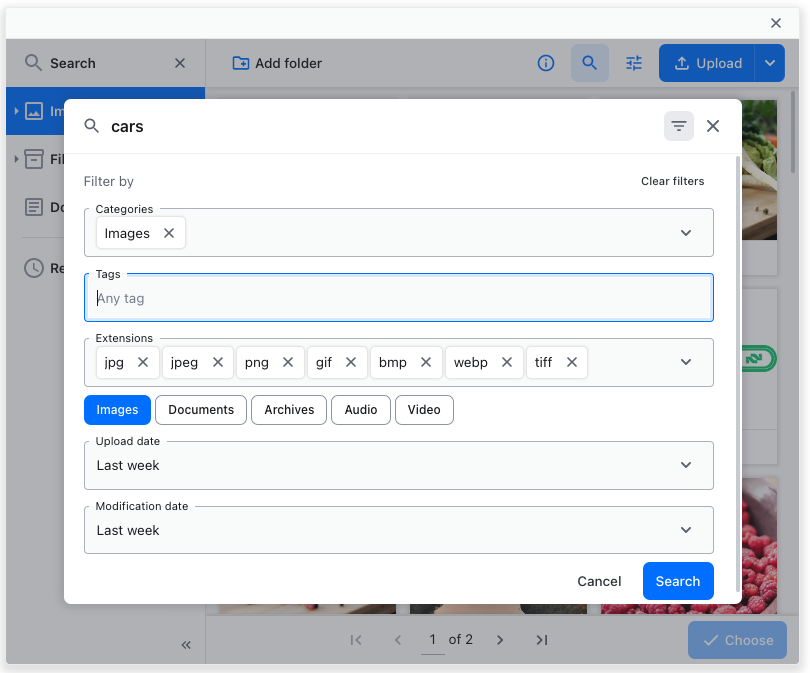
Task: Enable the Audio quick filter
Action: tap(361, 410)
